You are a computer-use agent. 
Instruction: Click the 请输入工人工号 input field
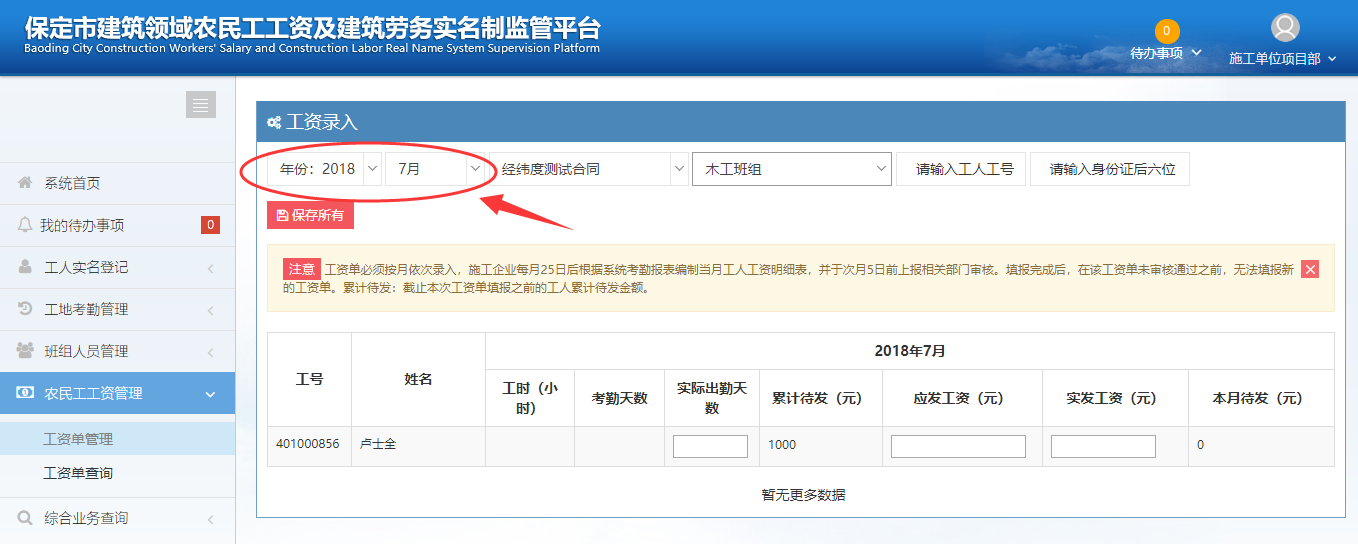point(964,169)
